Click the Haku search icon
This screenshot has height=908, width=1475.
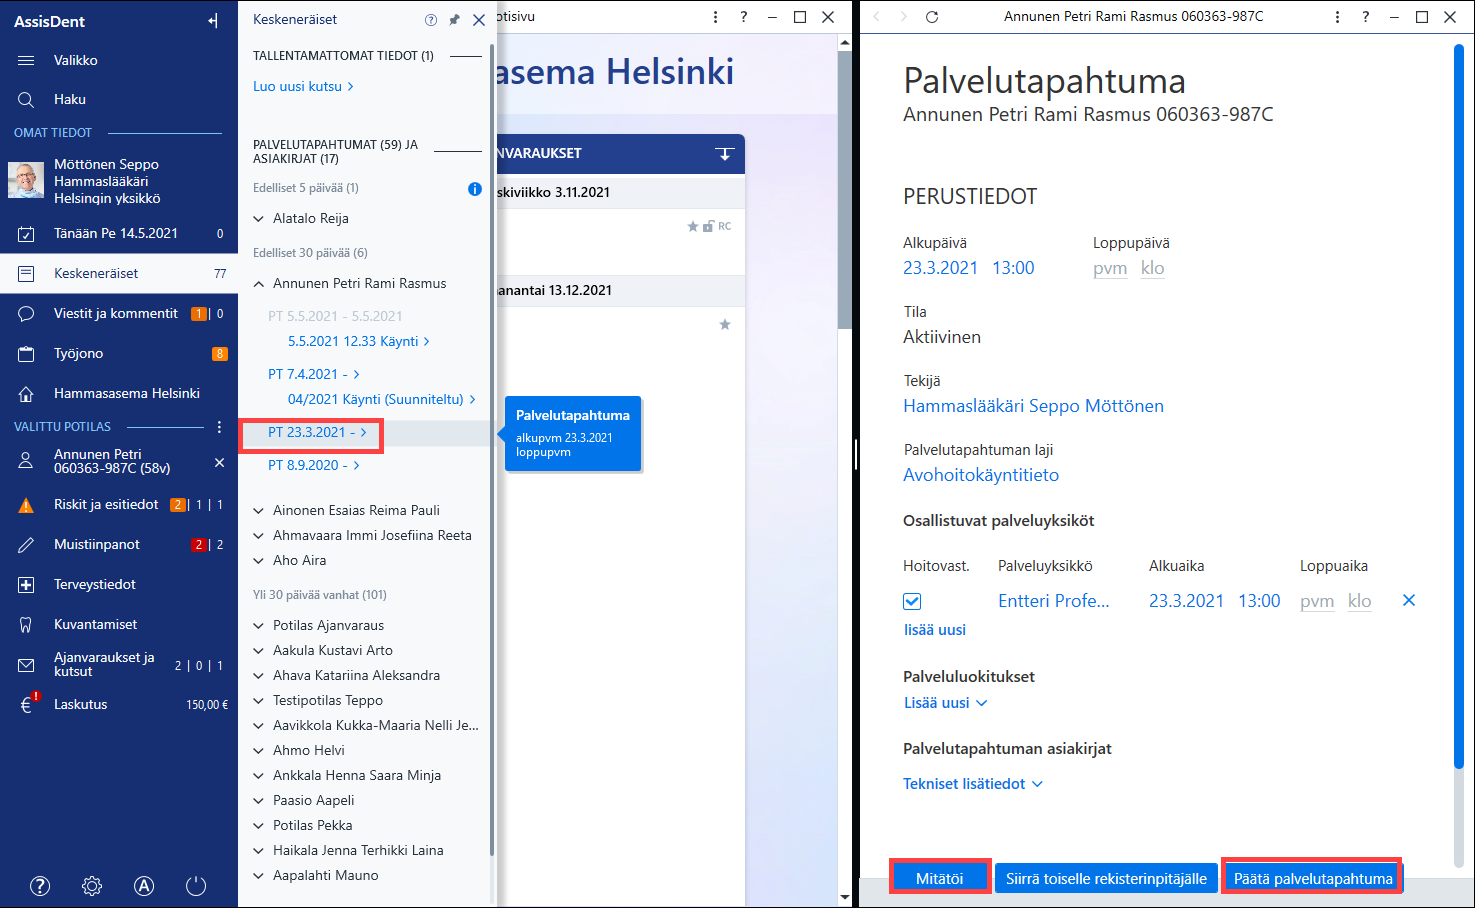26,100
